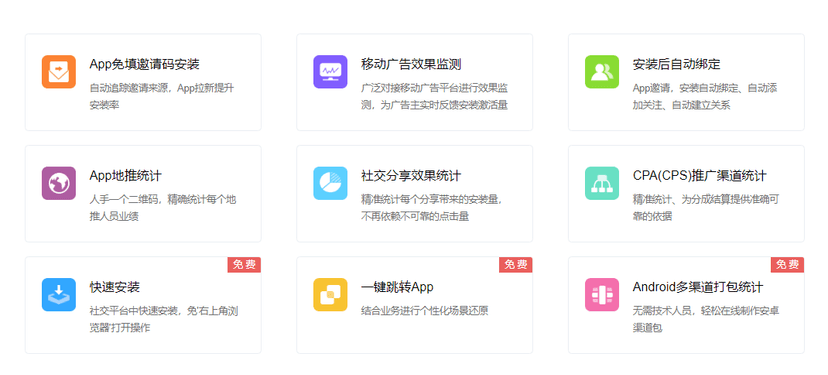This screenshot has width=828, height=375.
Task: Click the blue pie chart share statistics icon
Action: click(330, 183)
